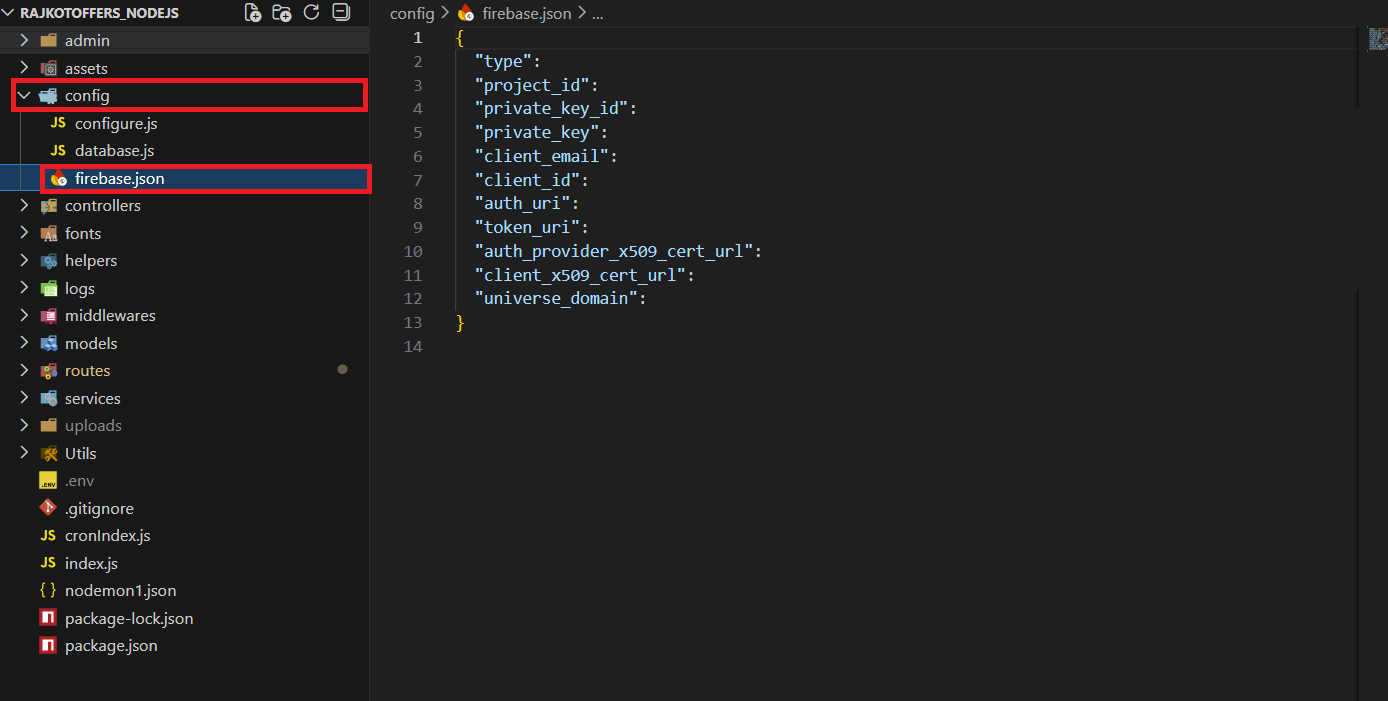1388x701 pixels.
Task: Collapse the config folder
Action: click(24, 96)
